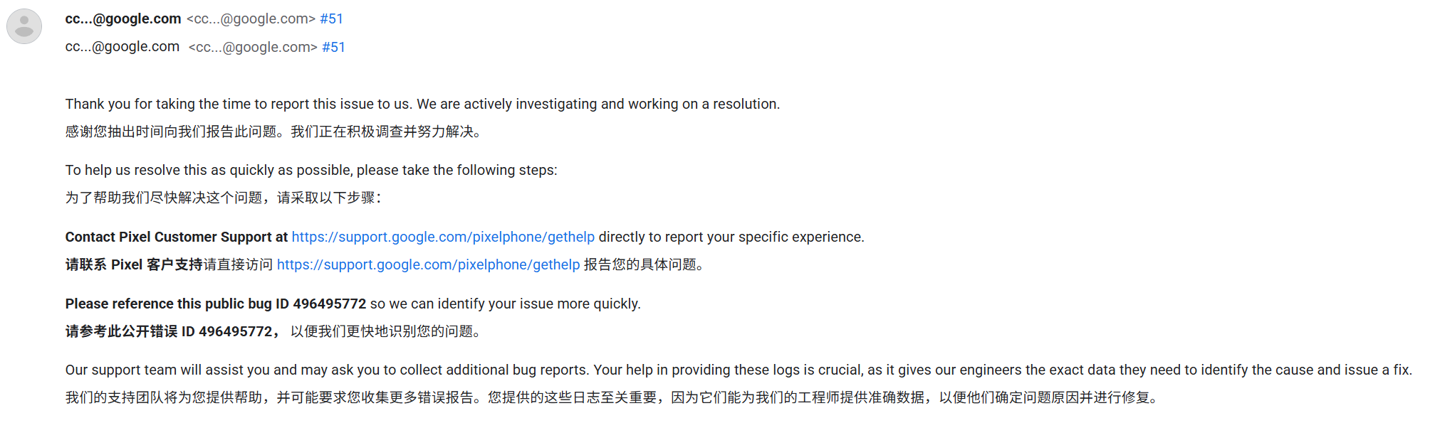Screen dimensions: 1440x423
Task: Click the bold sender name cc...@google.com
Action: 123,19
